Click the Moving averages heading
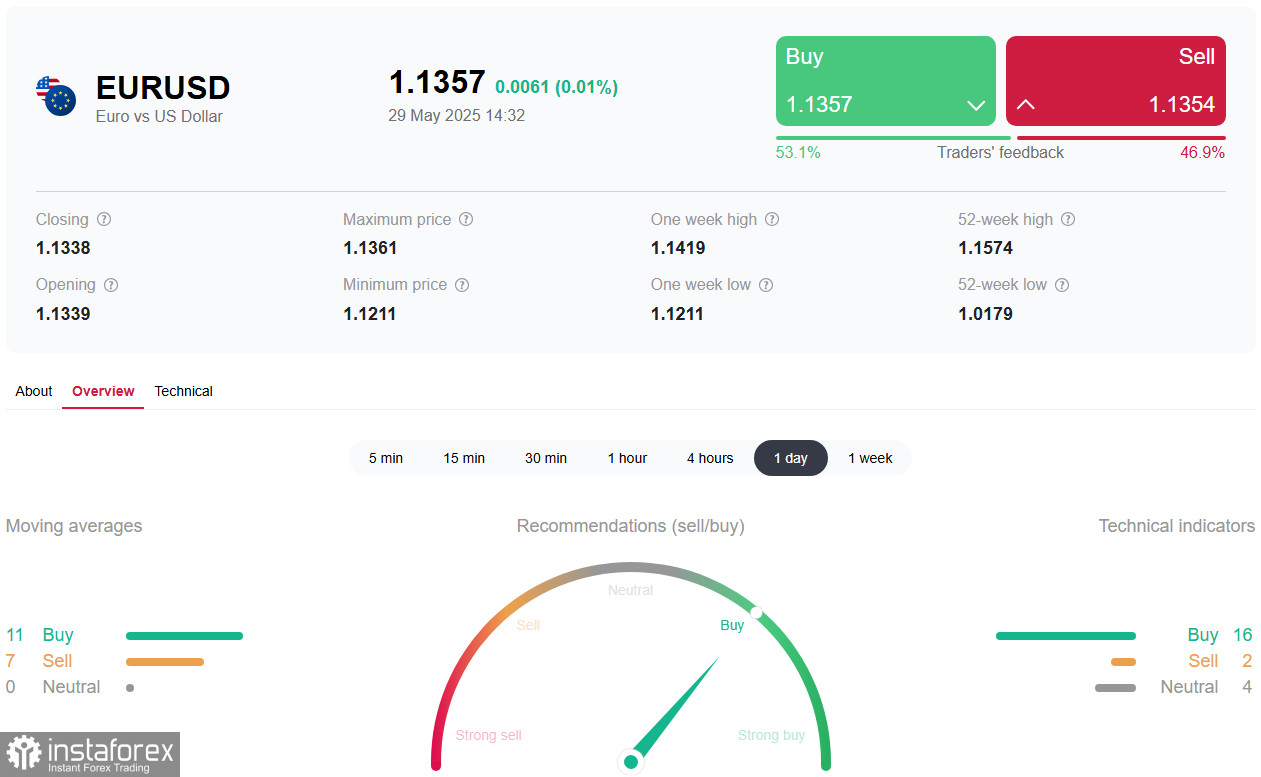 pyautogui.click(x=74, y=526)
